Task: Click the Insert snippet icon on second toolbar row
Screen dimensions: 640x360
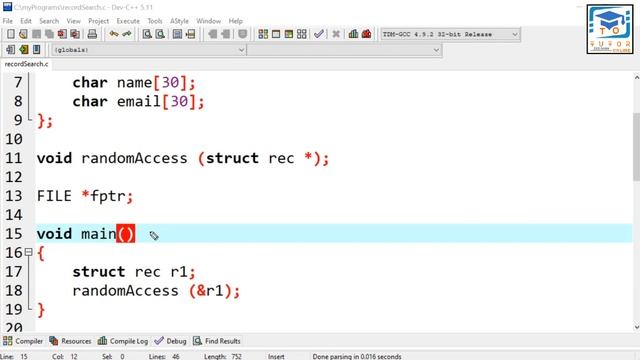Action: click(11, 50)
